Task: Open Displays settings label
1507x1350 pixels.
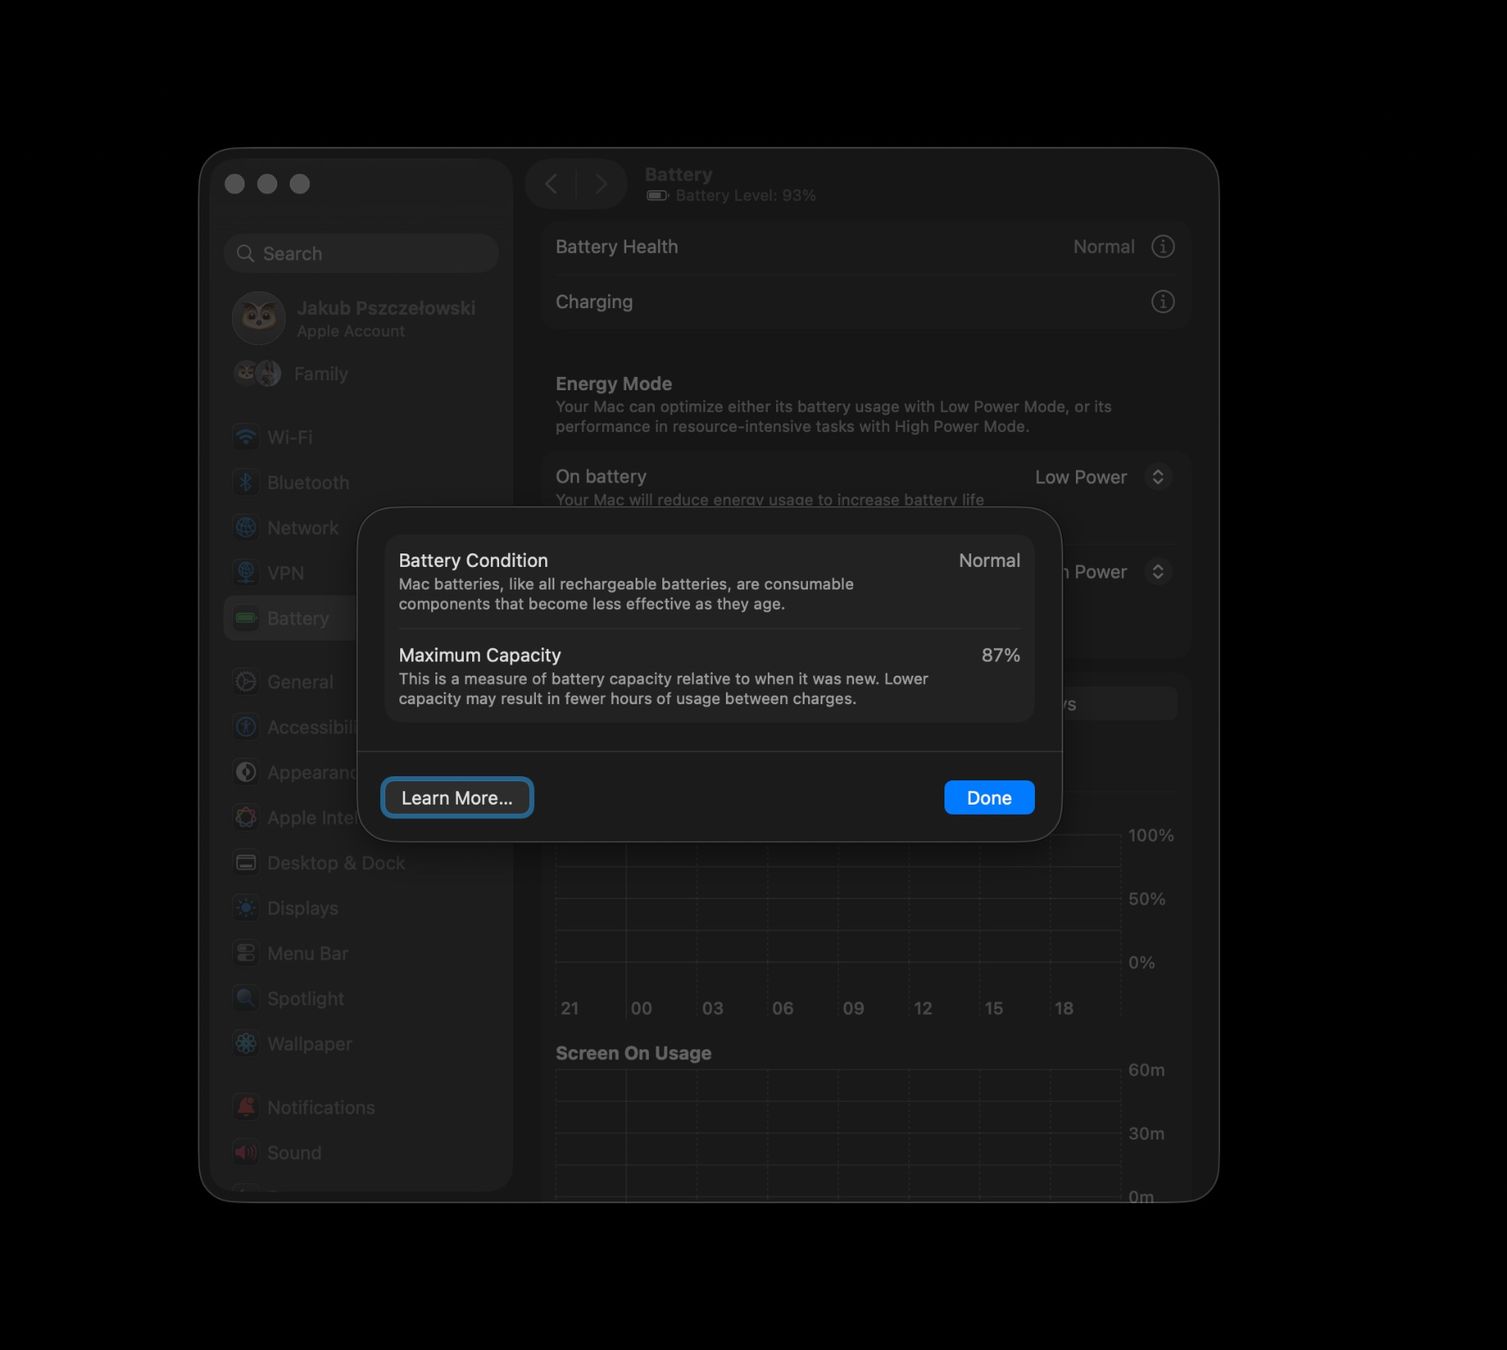Action: click(x=303, y=908)
